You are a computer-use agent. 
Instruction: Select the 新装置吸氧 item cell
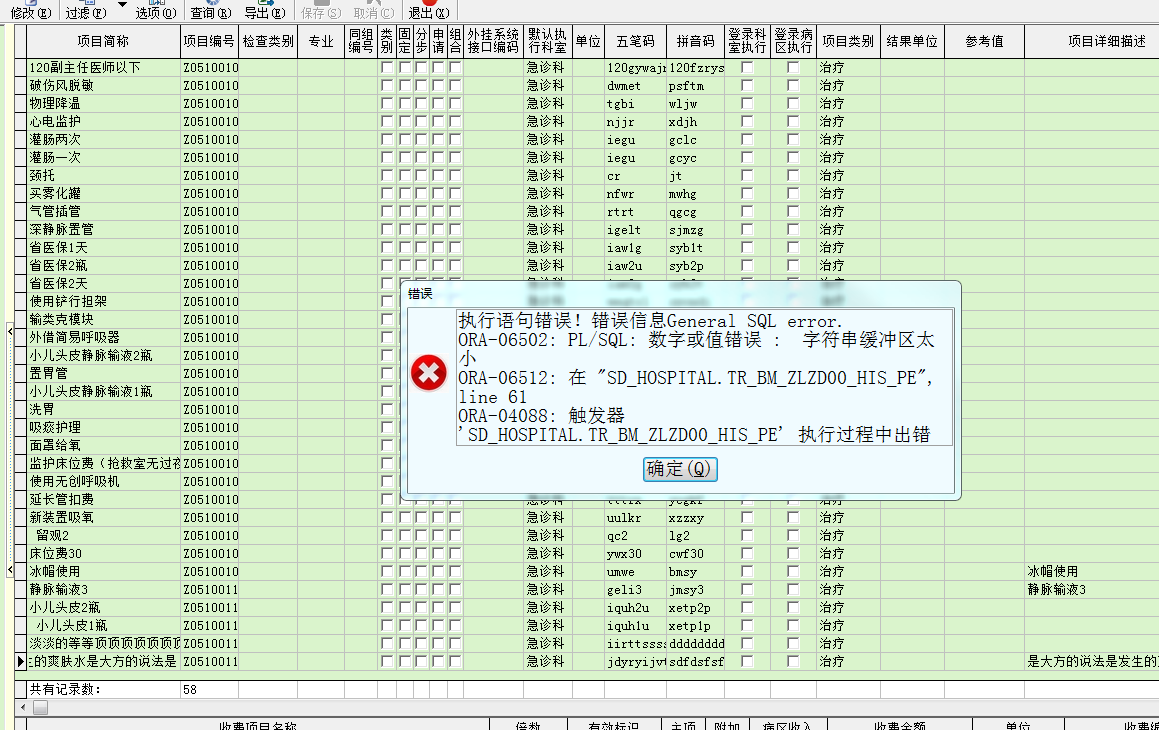click(103, 517)
